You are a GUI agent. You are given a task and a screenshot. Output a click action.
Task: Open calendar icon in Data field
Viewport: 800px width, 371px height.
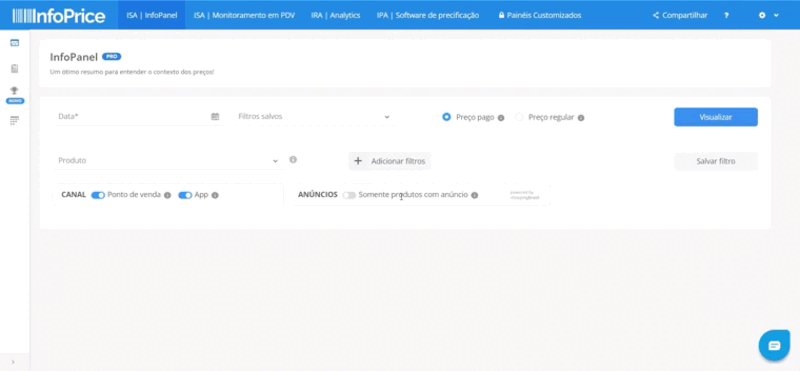[215, 117]
